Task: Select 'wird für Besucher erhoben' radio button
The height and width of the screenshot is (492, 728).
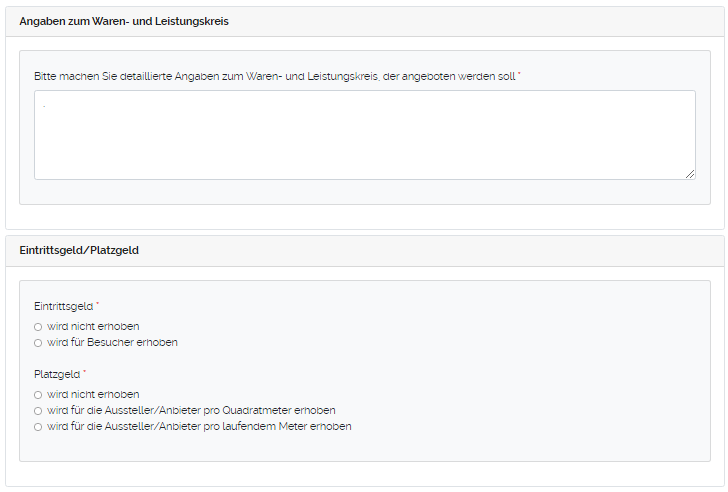Action: pyautogui.click(x=38, y=343)
